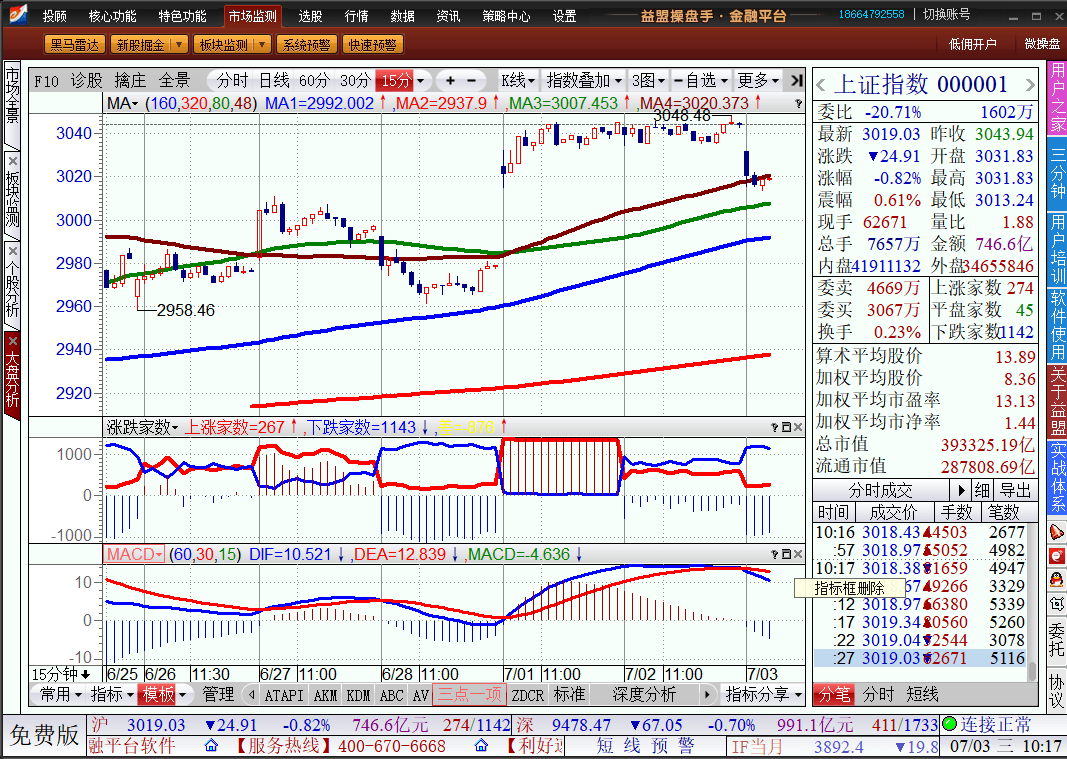Image resolution: width=1067 pixels, height=759 pixels.
Task: Open the 15分钟 period selector at chart bottom
Action: pos(61,674)
